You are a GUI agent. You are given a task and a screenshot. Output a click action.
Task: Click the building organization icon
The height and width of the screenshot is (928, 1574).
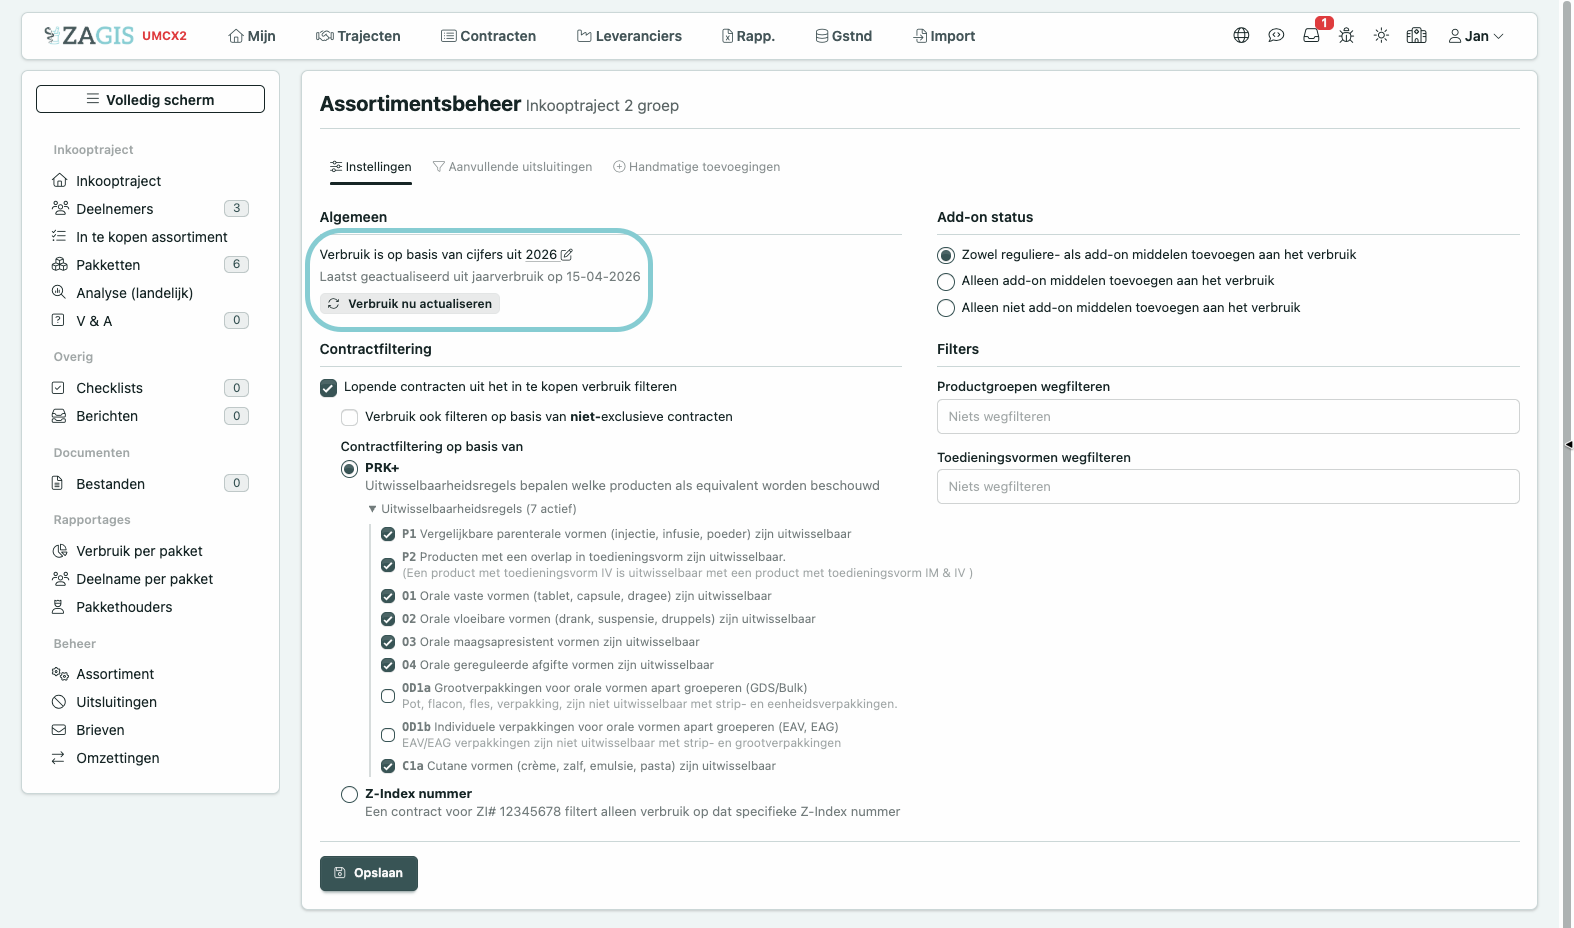click(x=1416, y=35)
